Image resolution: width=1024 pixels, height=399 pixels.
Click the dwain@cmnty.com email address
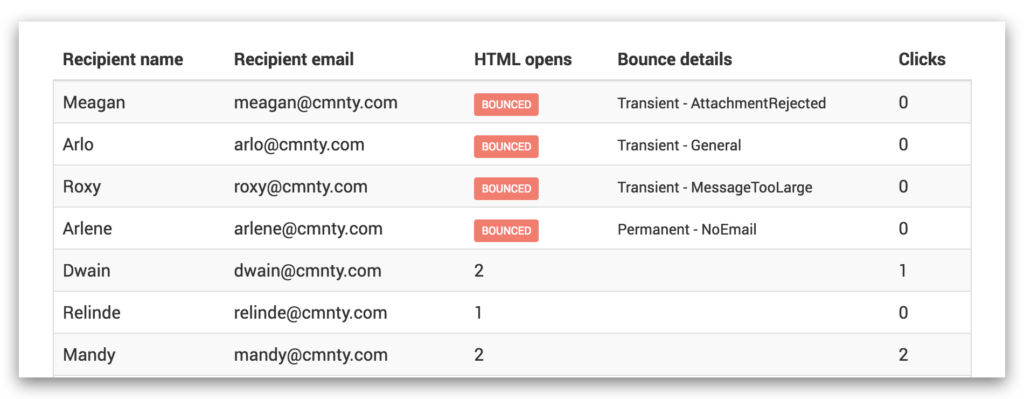pos(308,270)
